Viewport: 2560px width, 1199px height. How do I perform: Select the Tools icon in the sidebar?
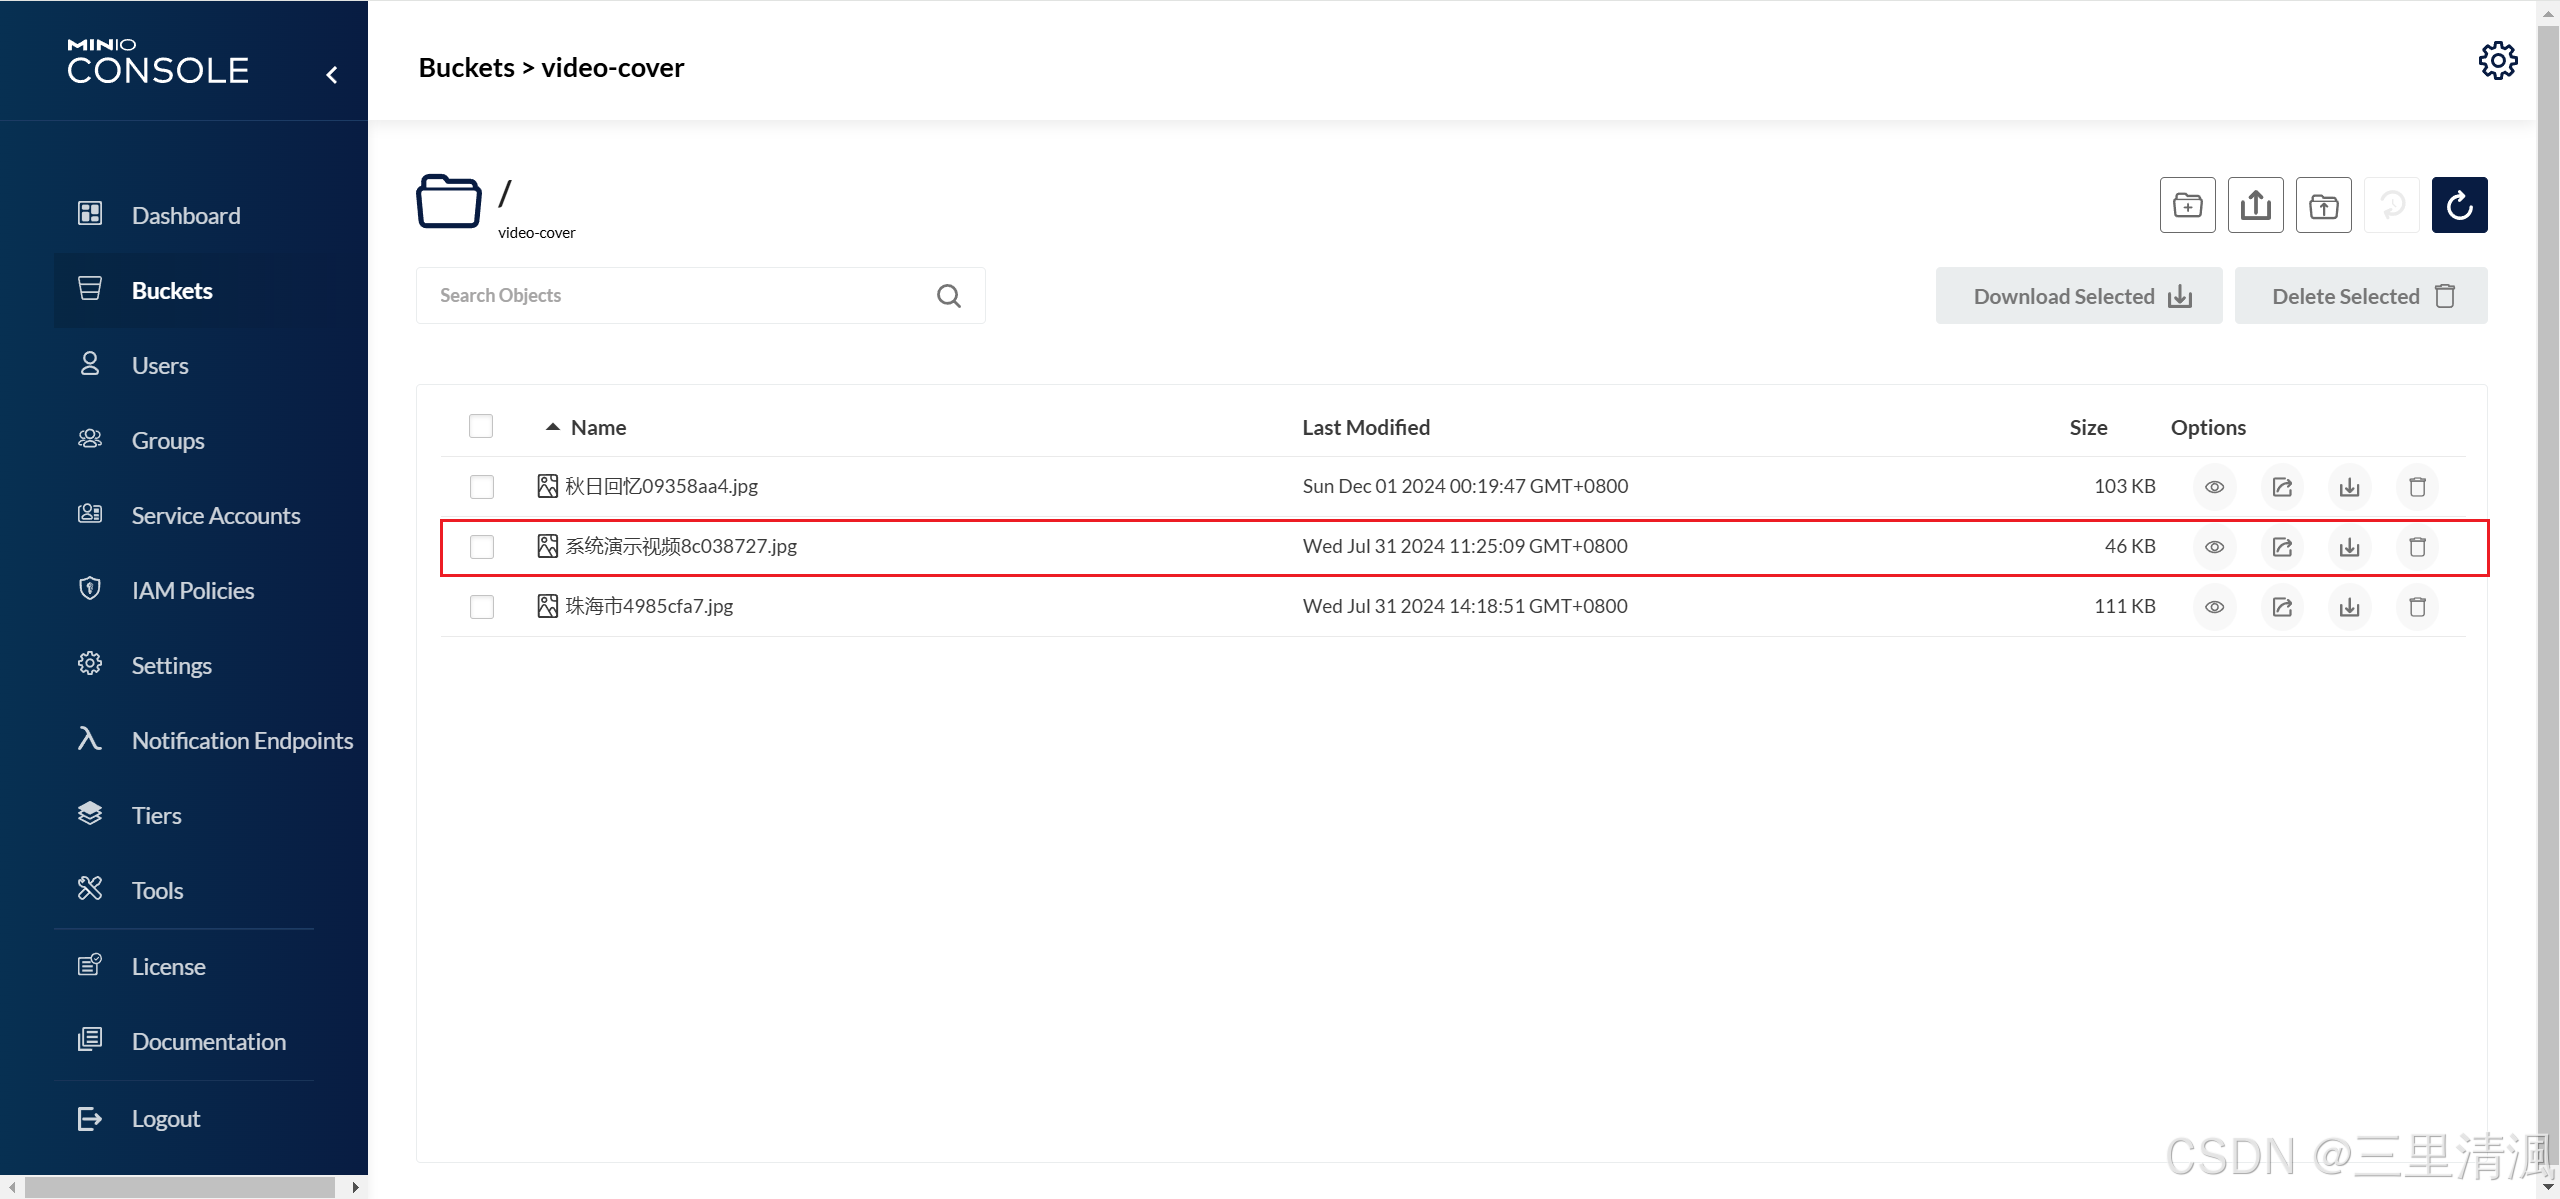click(x=89, y=889)
